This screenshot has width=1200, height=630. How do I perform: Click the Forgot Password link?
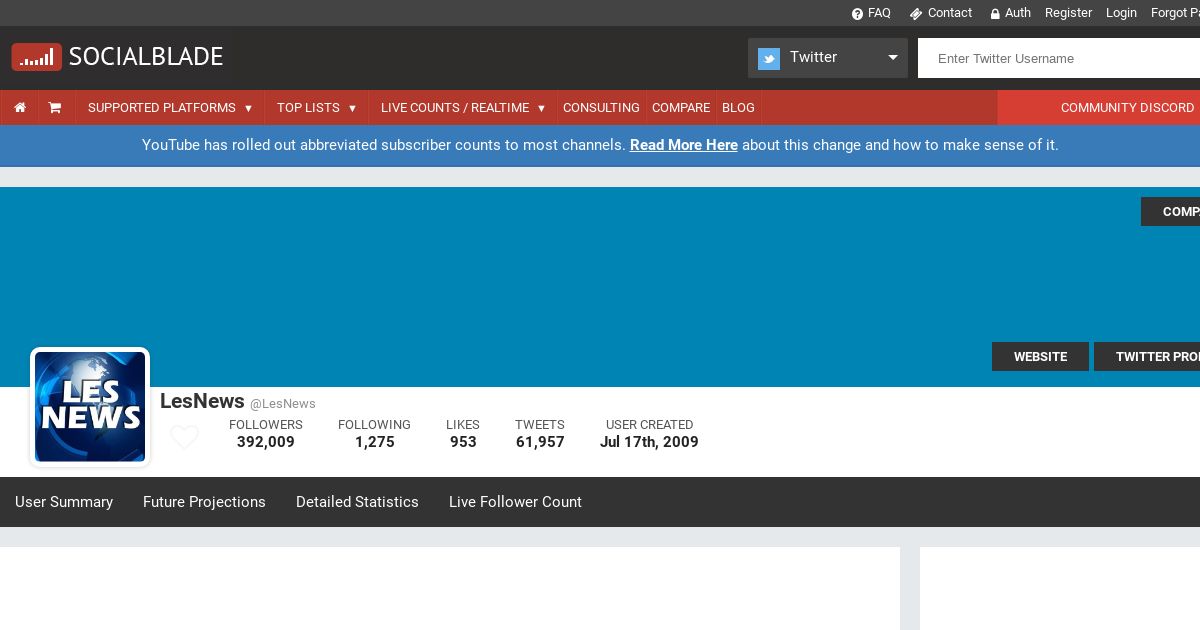pos(1175,13)
